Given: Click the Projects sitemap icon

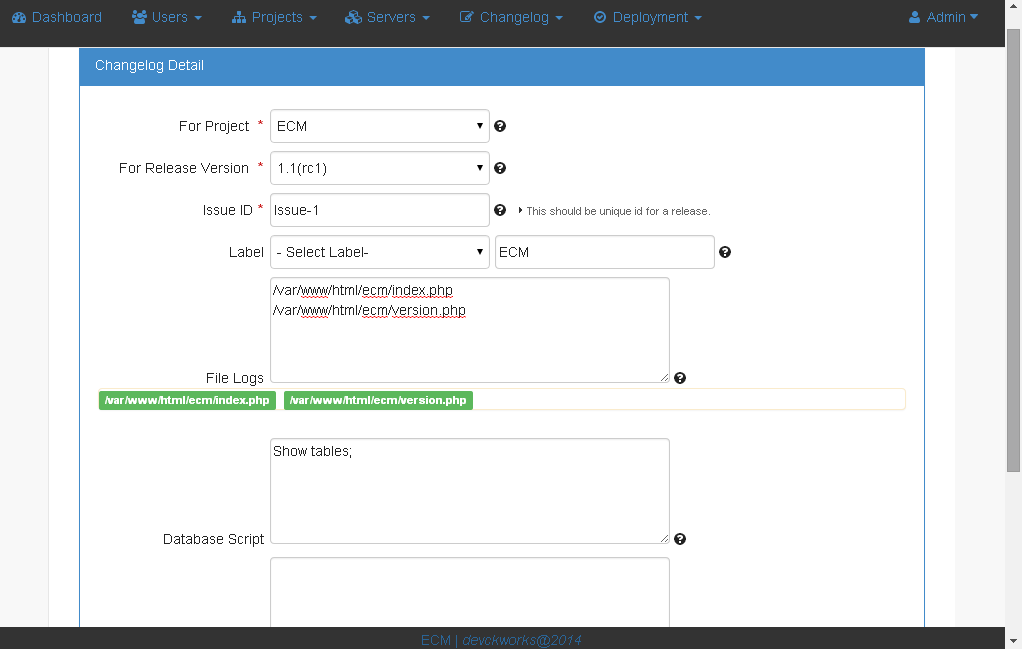Looking at the screenshot, I should click(239, 17).
